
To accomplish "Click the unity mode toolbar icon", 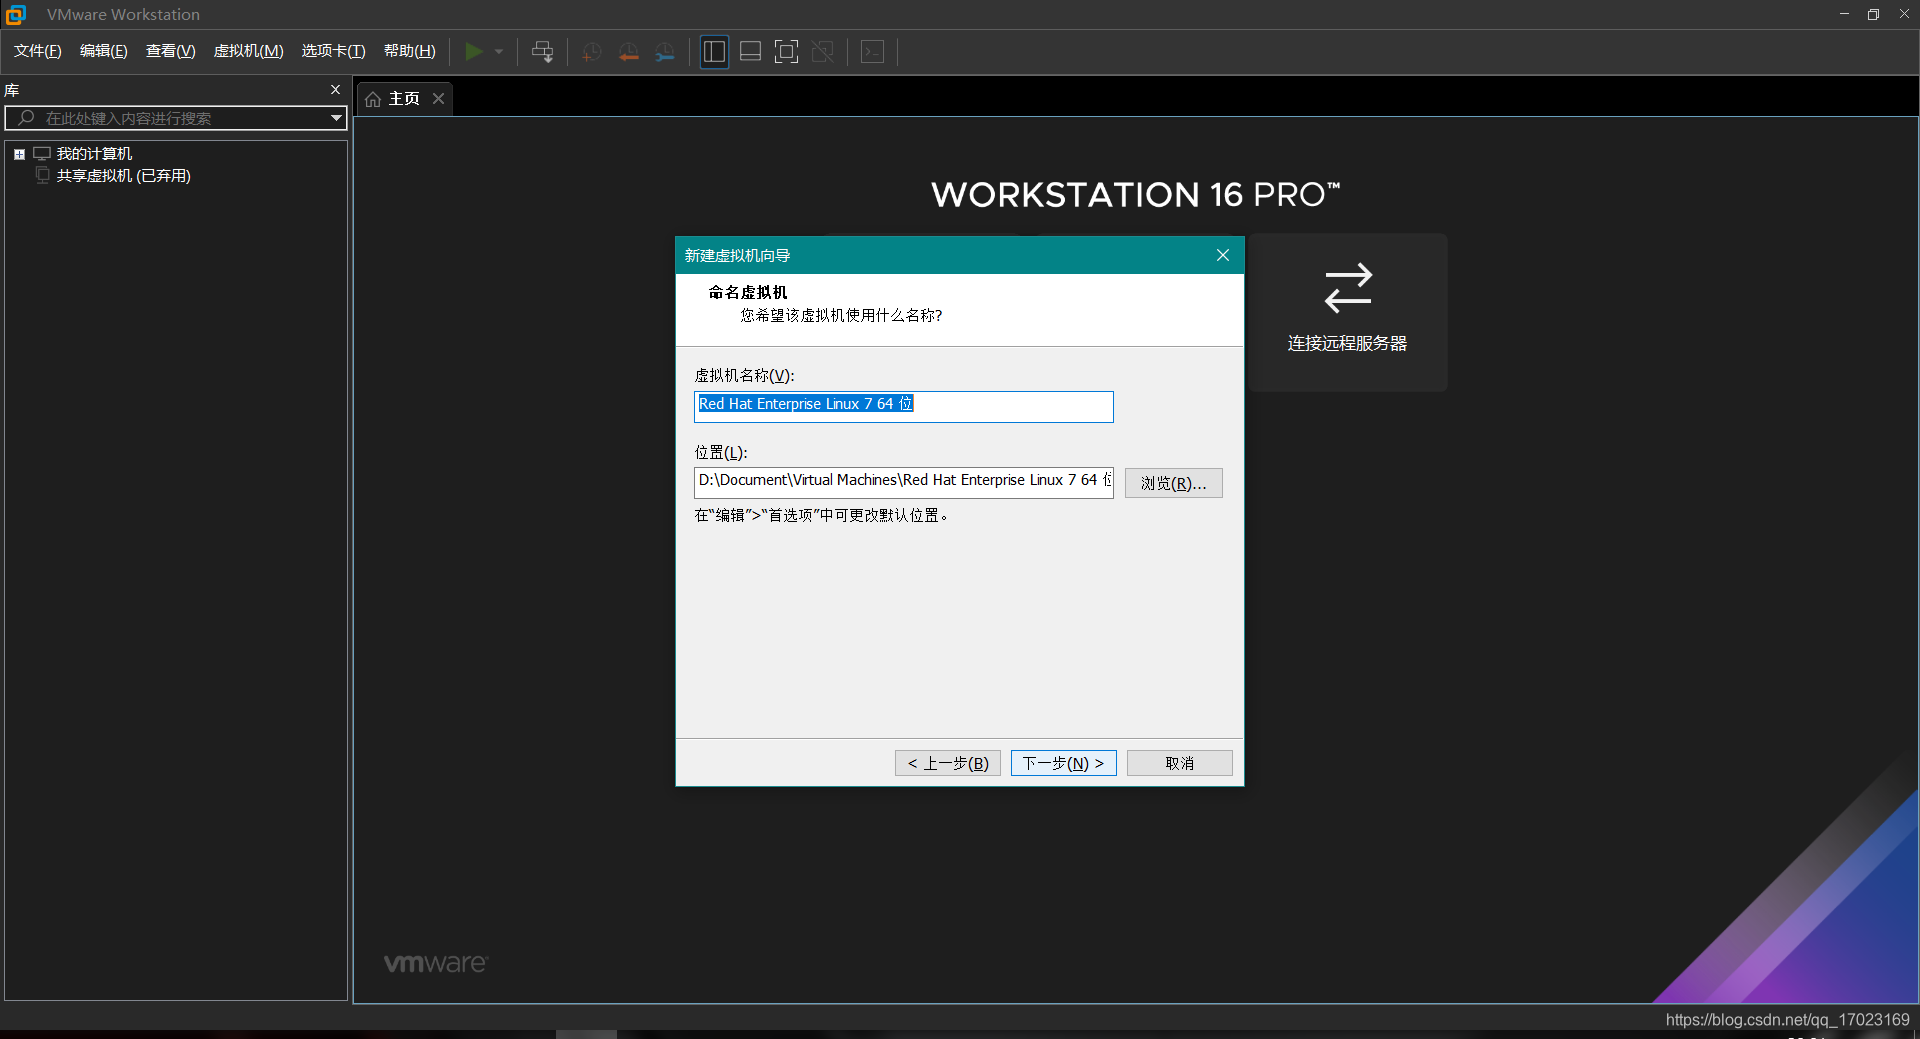I will click(x=823, y=51).
